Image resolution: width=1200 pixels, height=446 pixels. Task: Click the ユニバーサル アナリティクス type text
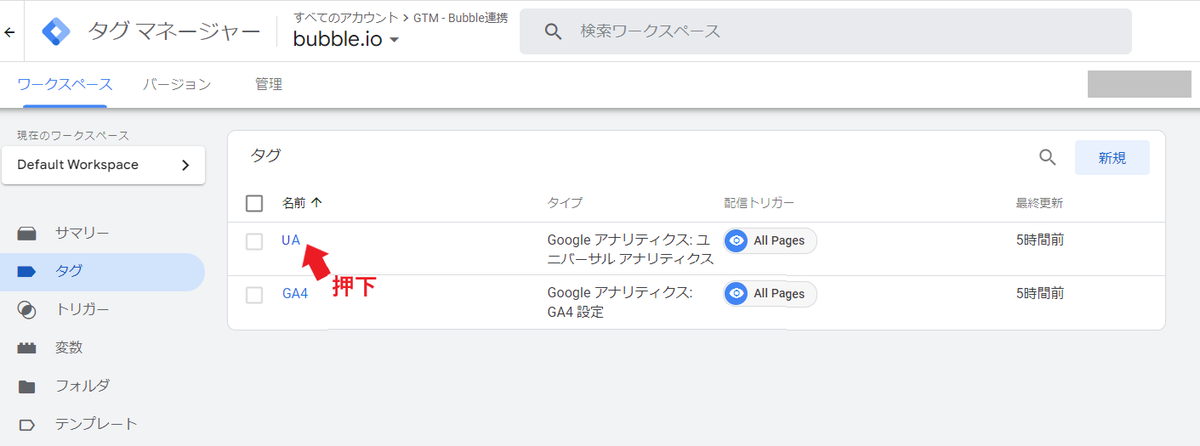click(631, 250)
